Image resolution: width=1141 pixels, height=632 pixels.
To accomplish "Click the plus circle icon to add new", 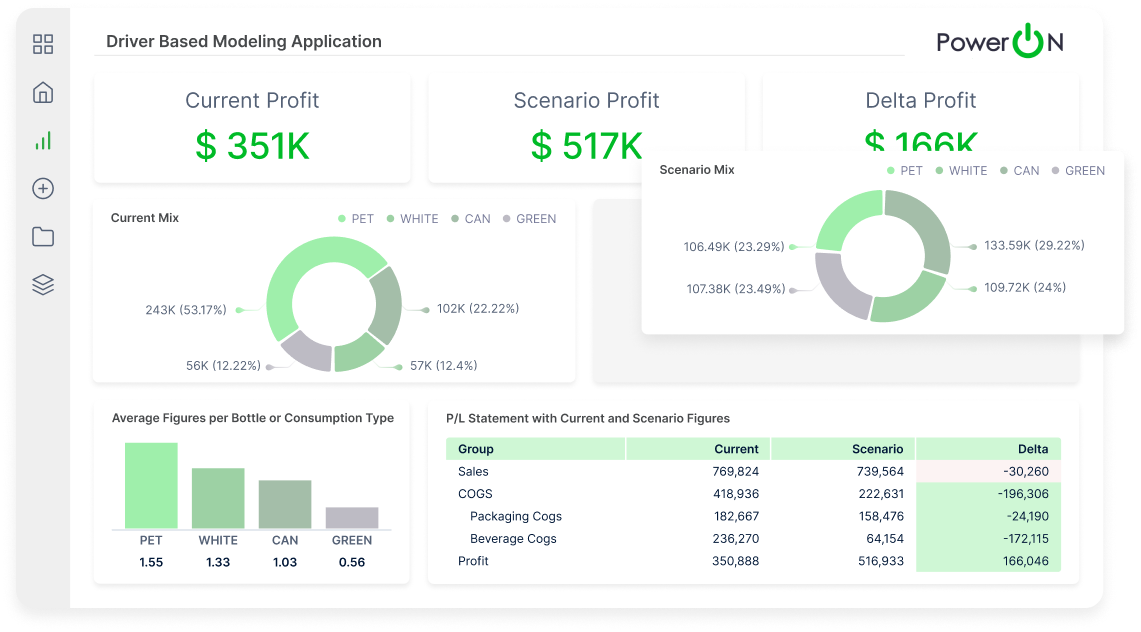I will (x=42, y=188).
